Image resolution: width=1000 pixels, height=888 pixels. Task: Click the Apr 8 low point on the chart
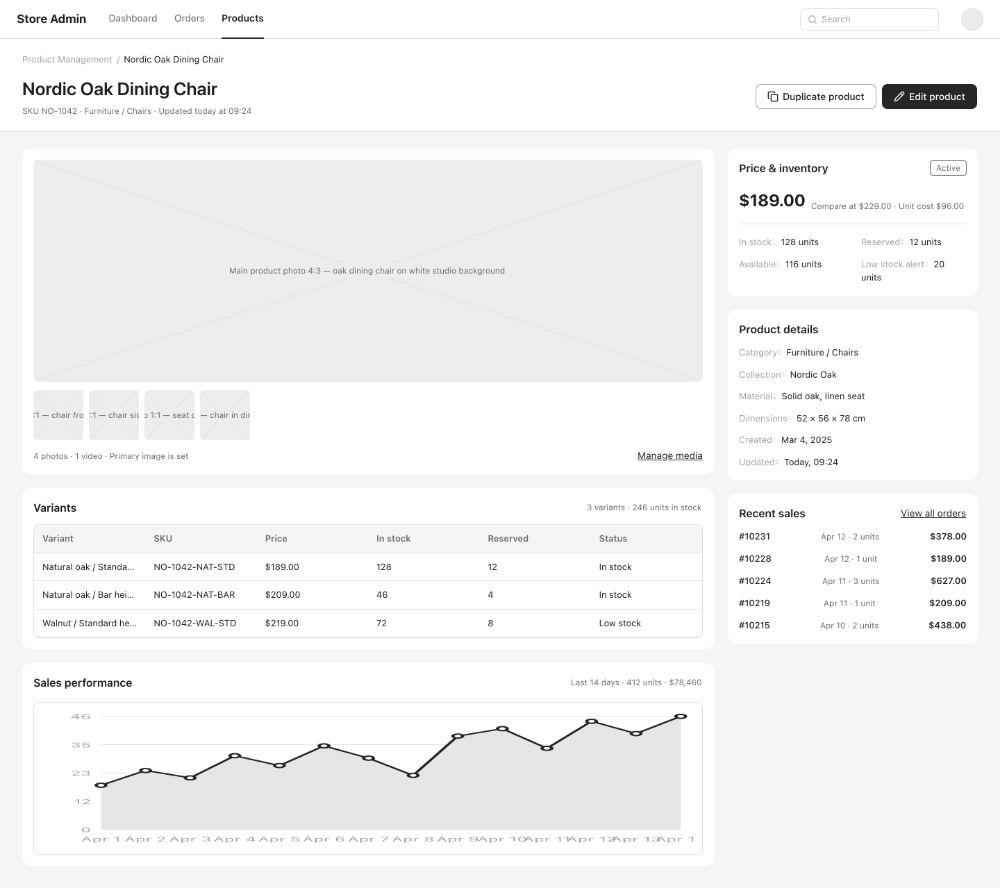[x=413, y=775]
